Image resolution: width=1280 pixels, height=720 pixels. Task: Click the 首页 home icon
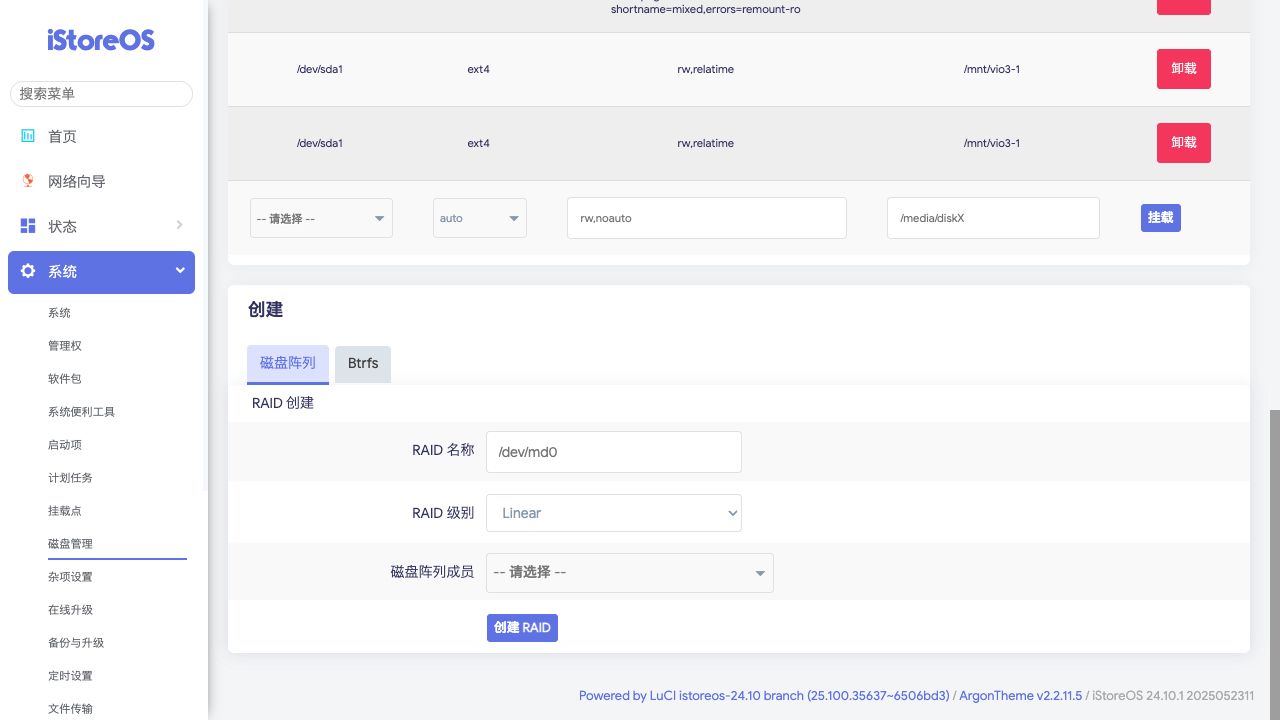pyautogui.click(x=28, y=136)
